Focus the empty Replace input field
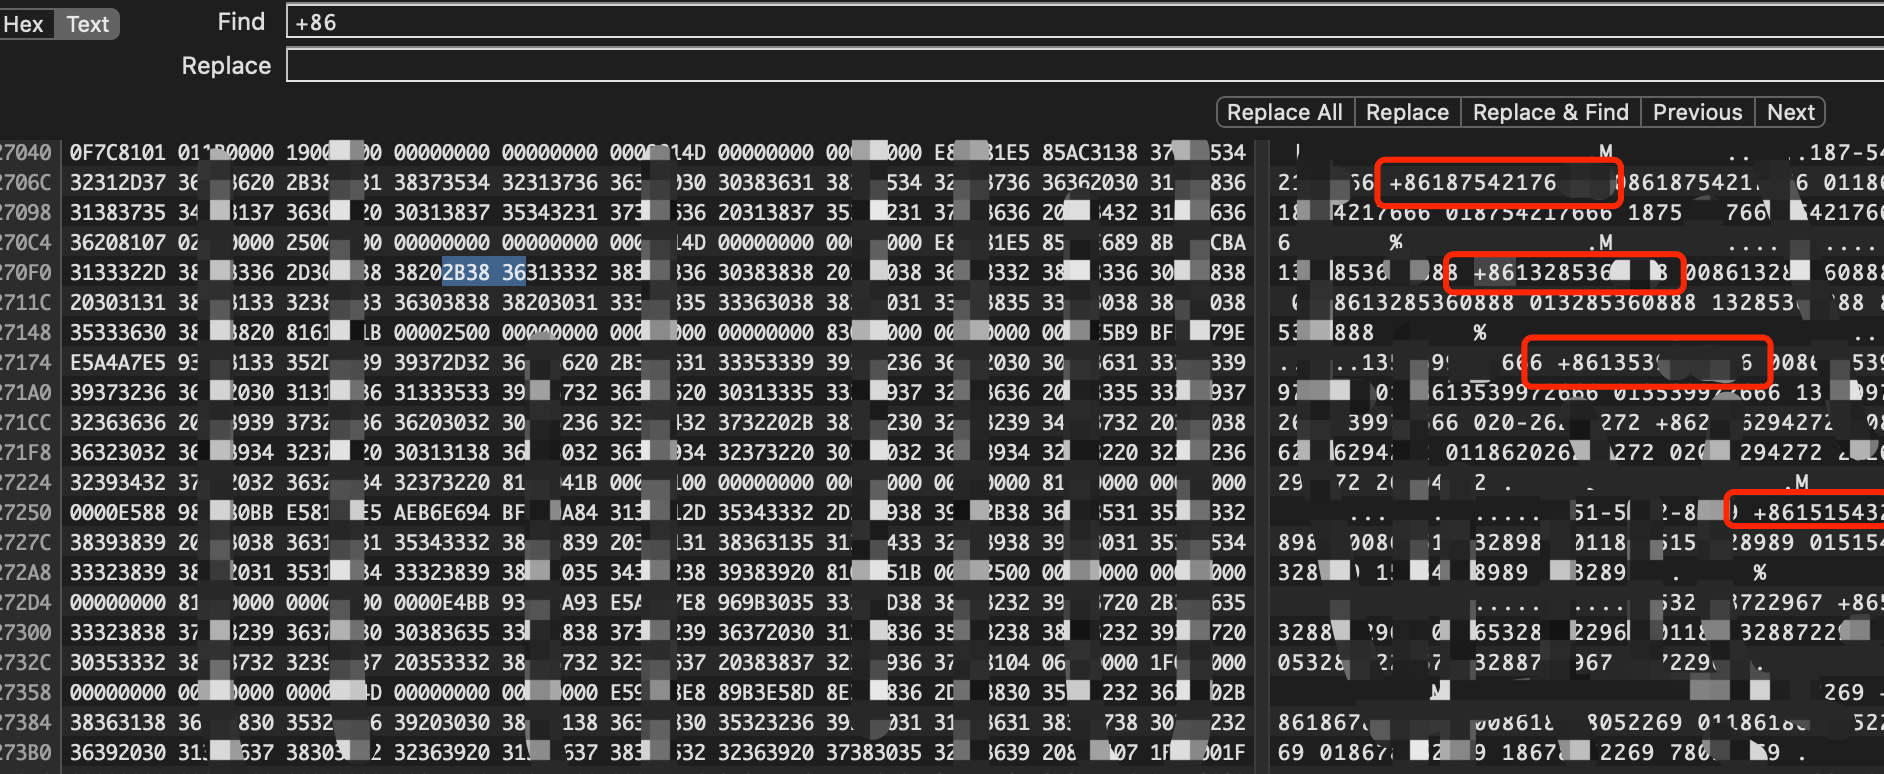The image size is (1884, 774). coord(1080,66)
